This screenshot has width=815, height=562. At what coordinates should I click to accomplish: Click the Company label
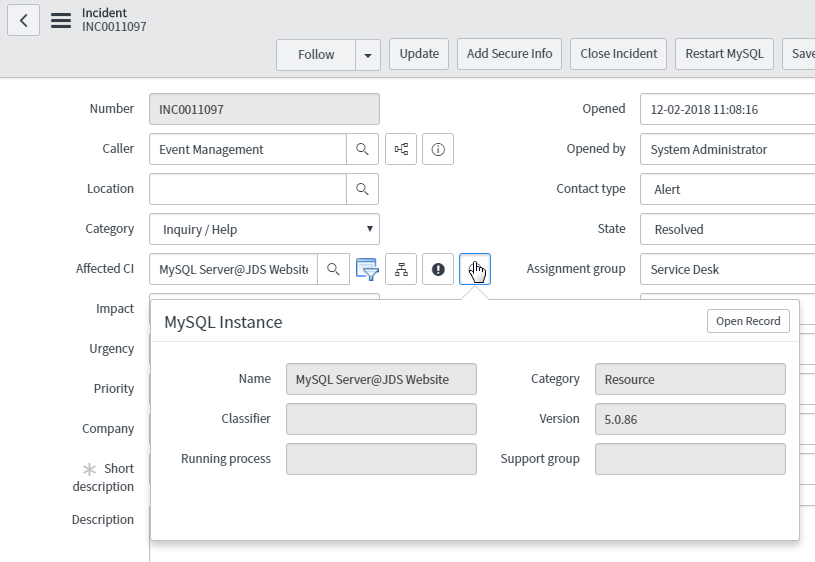[108, 429]
